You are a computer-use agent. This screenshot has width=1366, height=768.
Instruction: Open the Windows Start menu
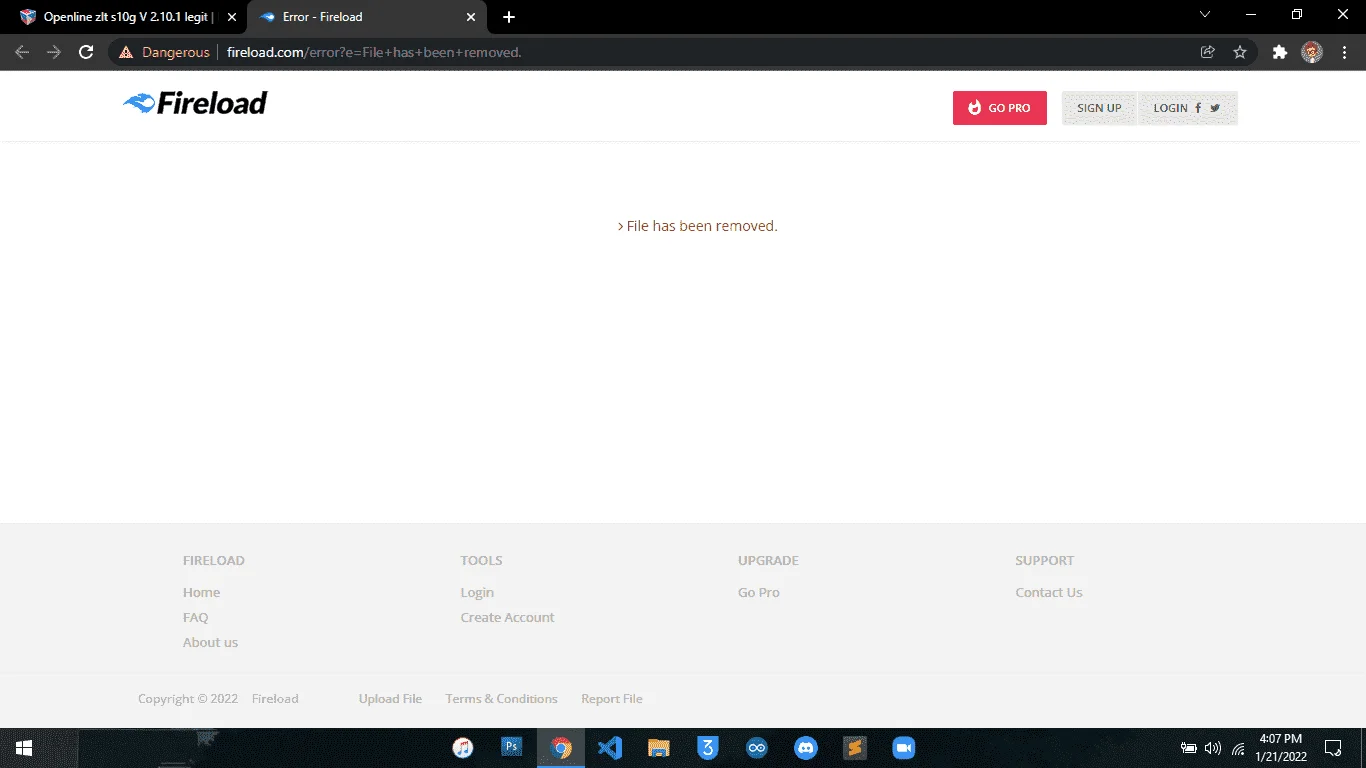24,748
